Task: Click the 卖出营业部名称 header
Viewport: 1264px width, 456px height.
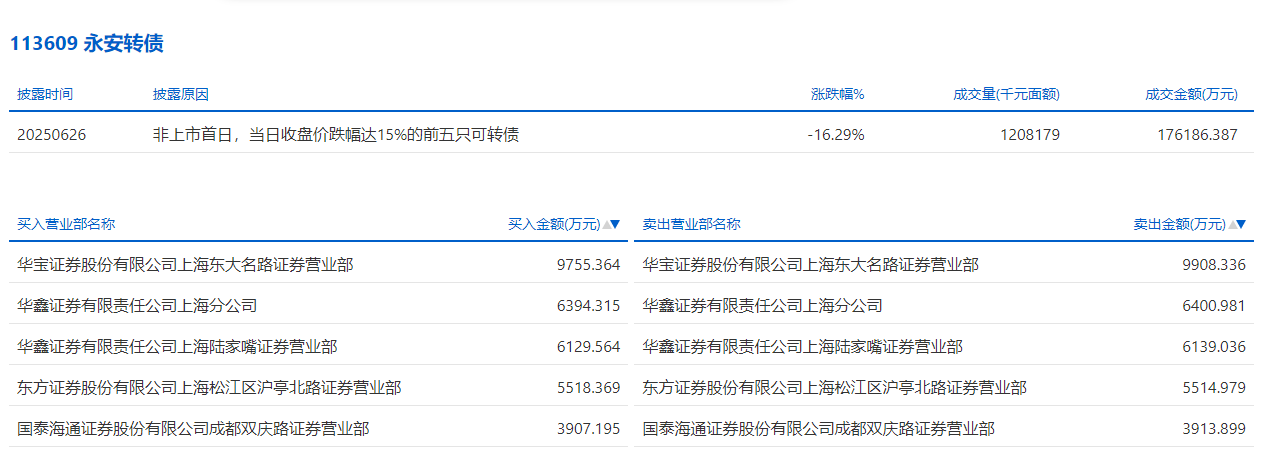Action: [x=691, y=224]
